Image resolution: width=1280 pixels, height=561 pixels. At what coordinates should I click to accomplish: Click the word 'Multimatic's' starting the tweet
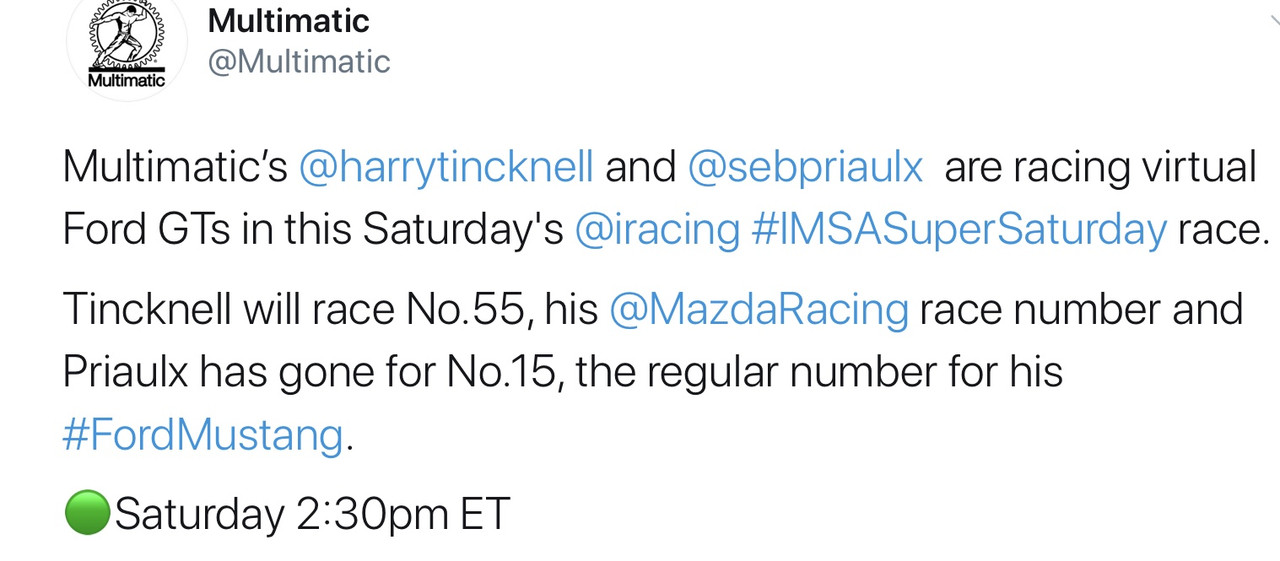[x=175, y=166]
